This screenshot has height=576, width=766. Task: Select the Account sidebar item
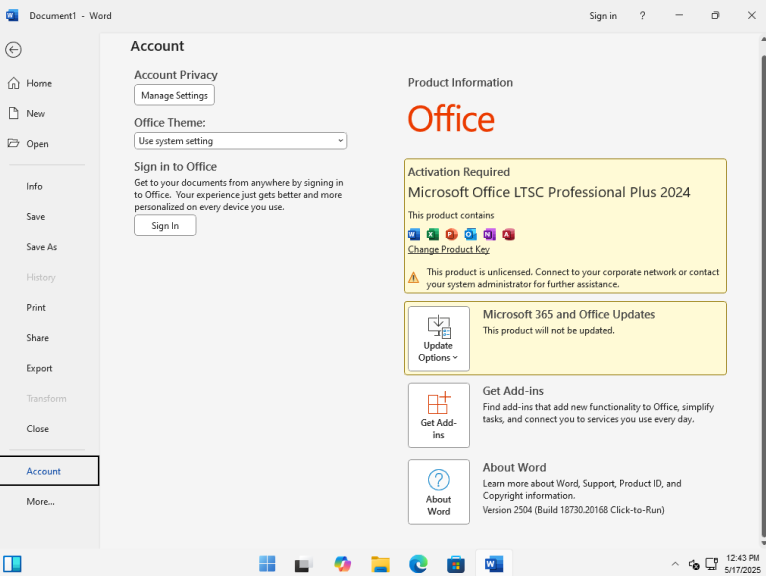click(49, 471)
